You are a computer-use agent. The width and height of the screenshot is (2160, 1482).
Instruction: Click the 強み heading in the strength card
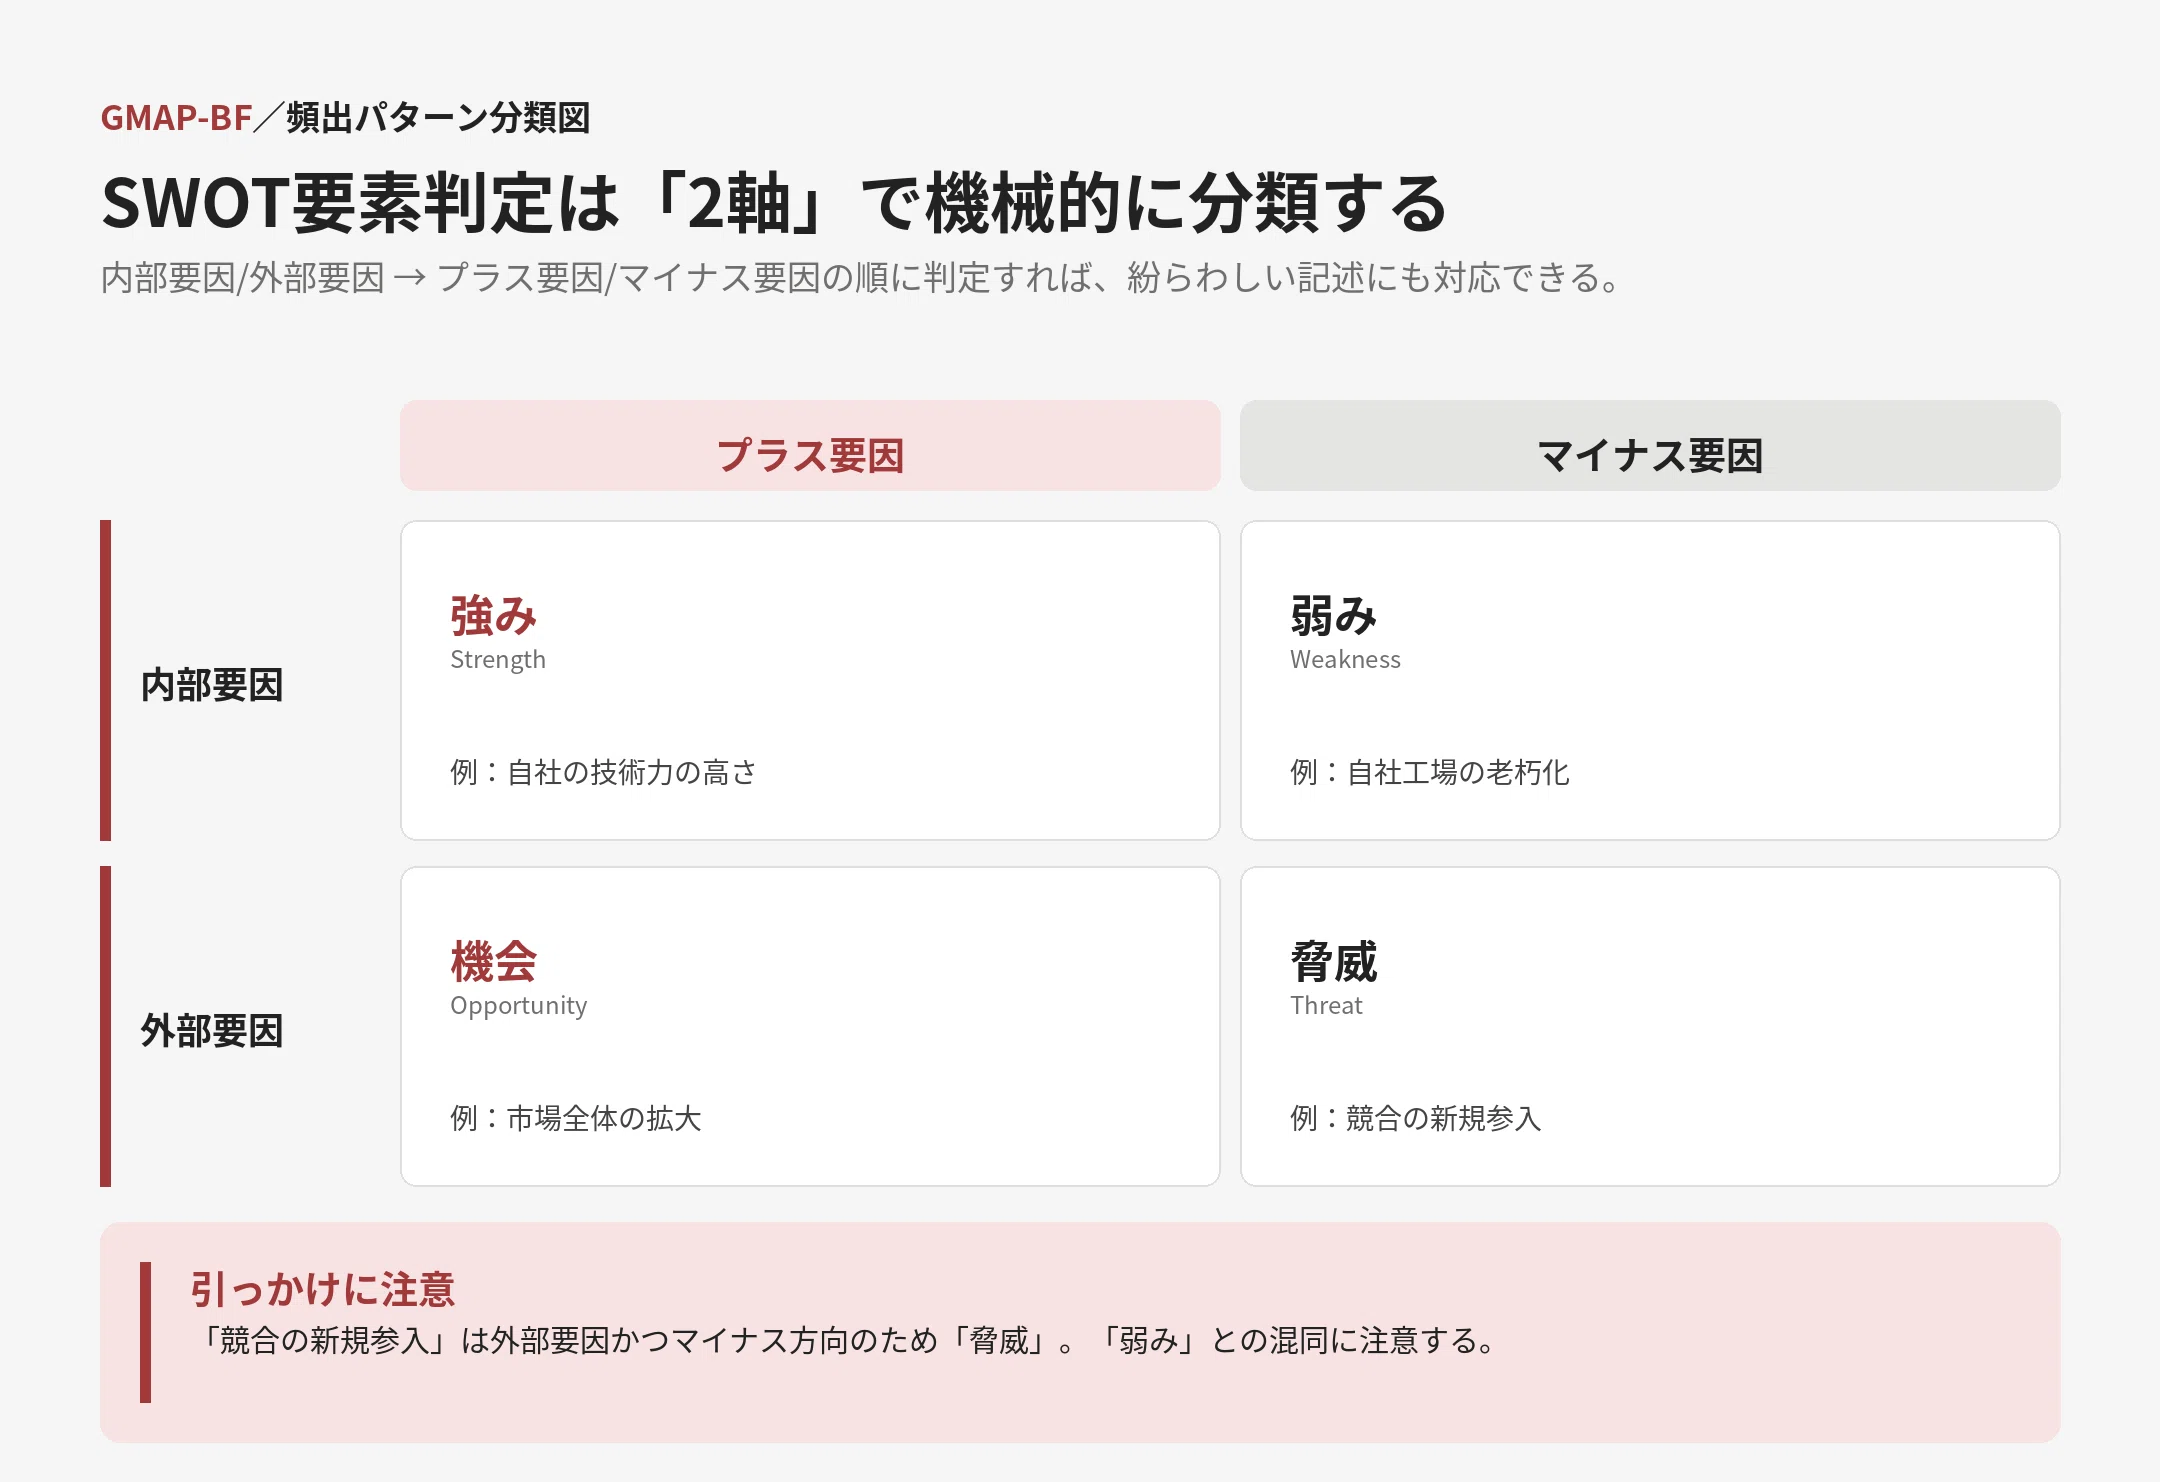494,615
